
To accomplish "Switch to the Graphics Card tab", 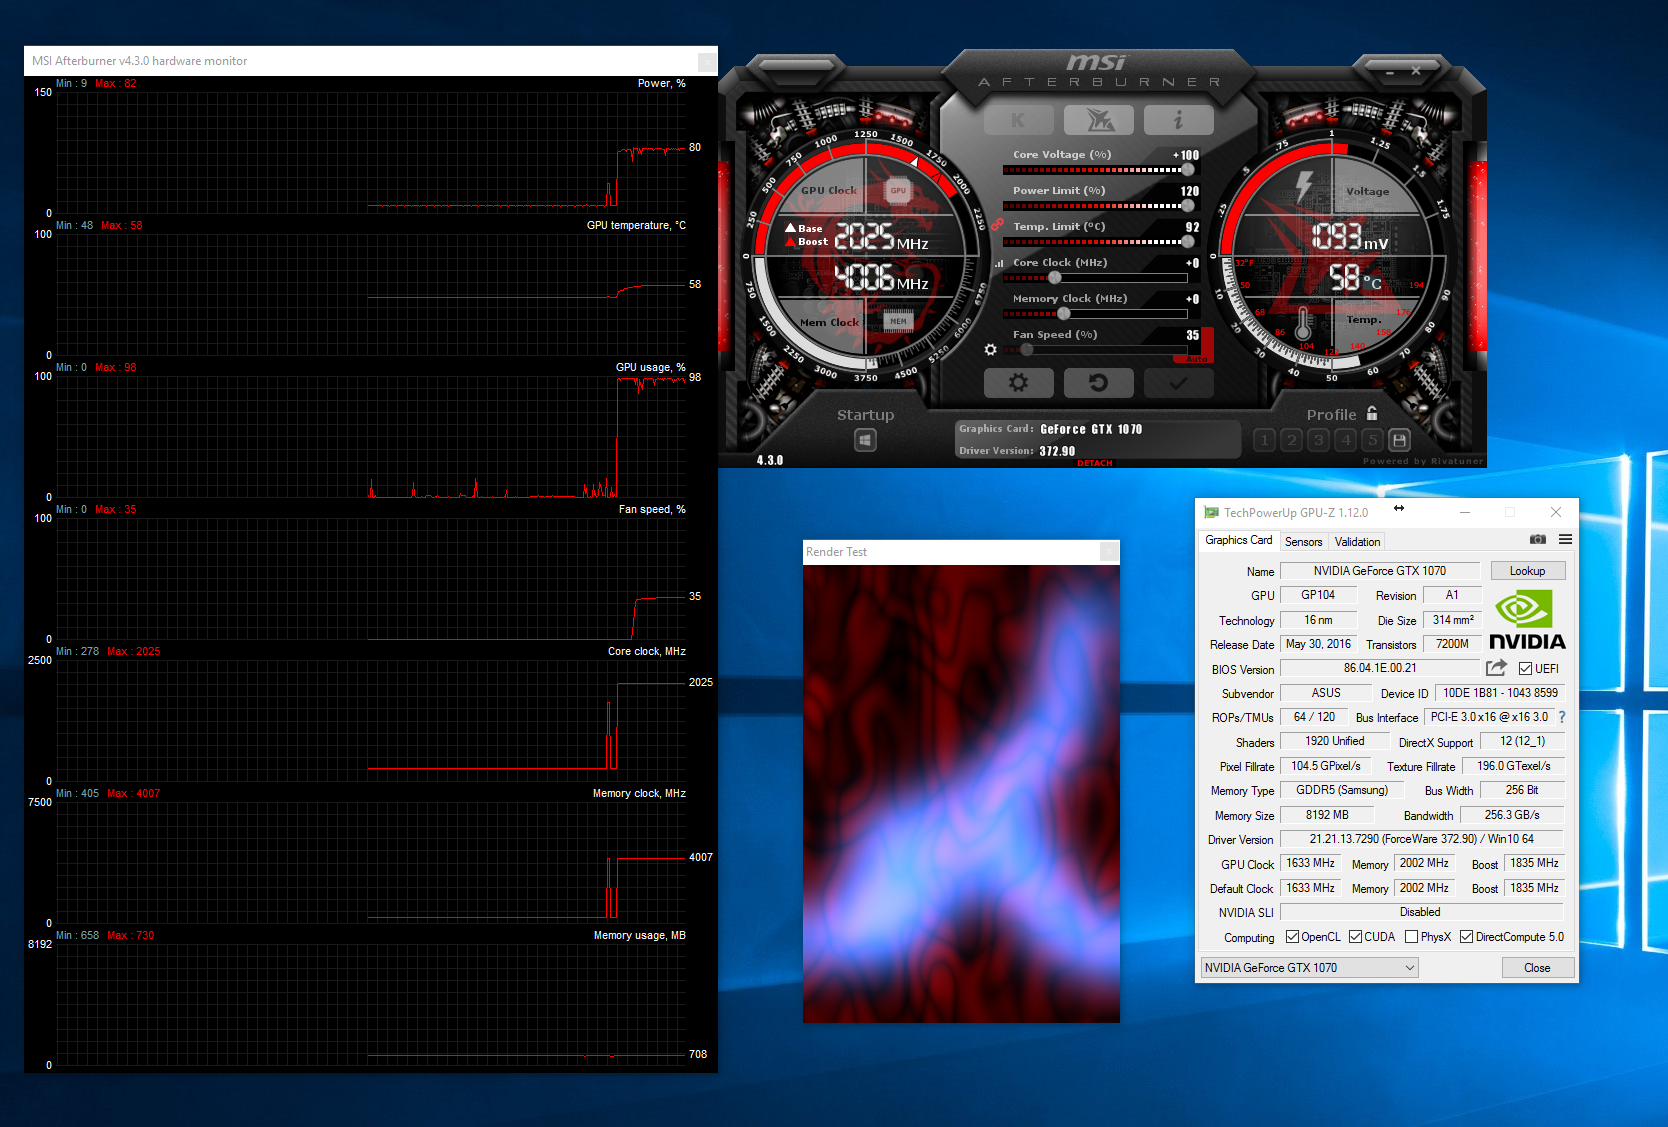I will (1238, 540).
